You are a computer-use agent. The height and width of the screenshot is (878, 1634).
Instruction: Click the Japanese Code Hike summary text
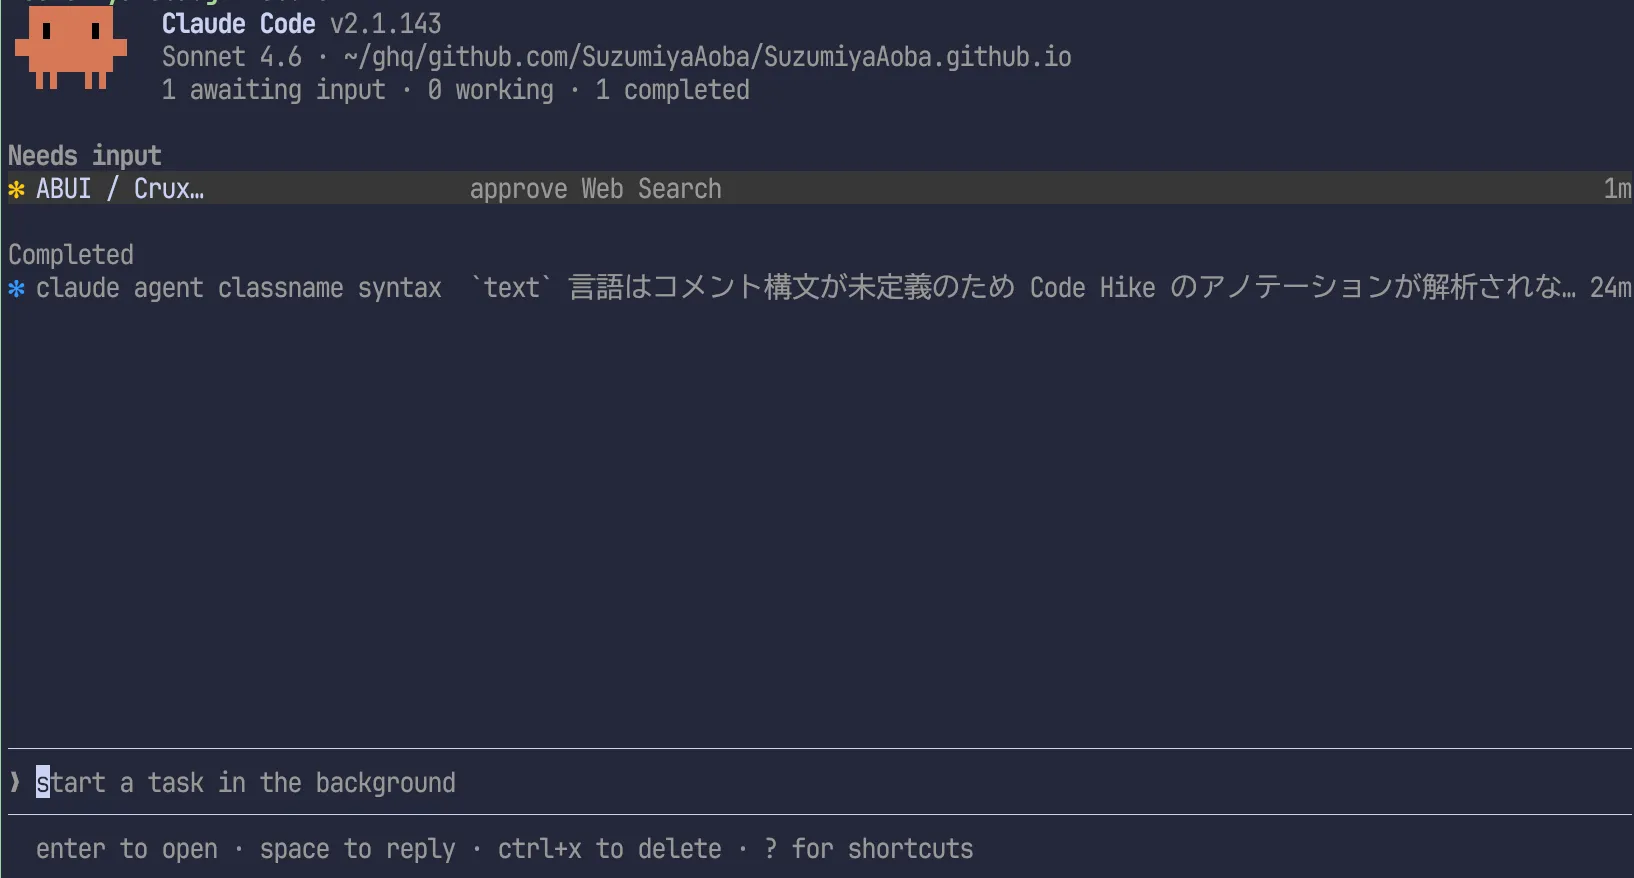(x=1023, y=288)
